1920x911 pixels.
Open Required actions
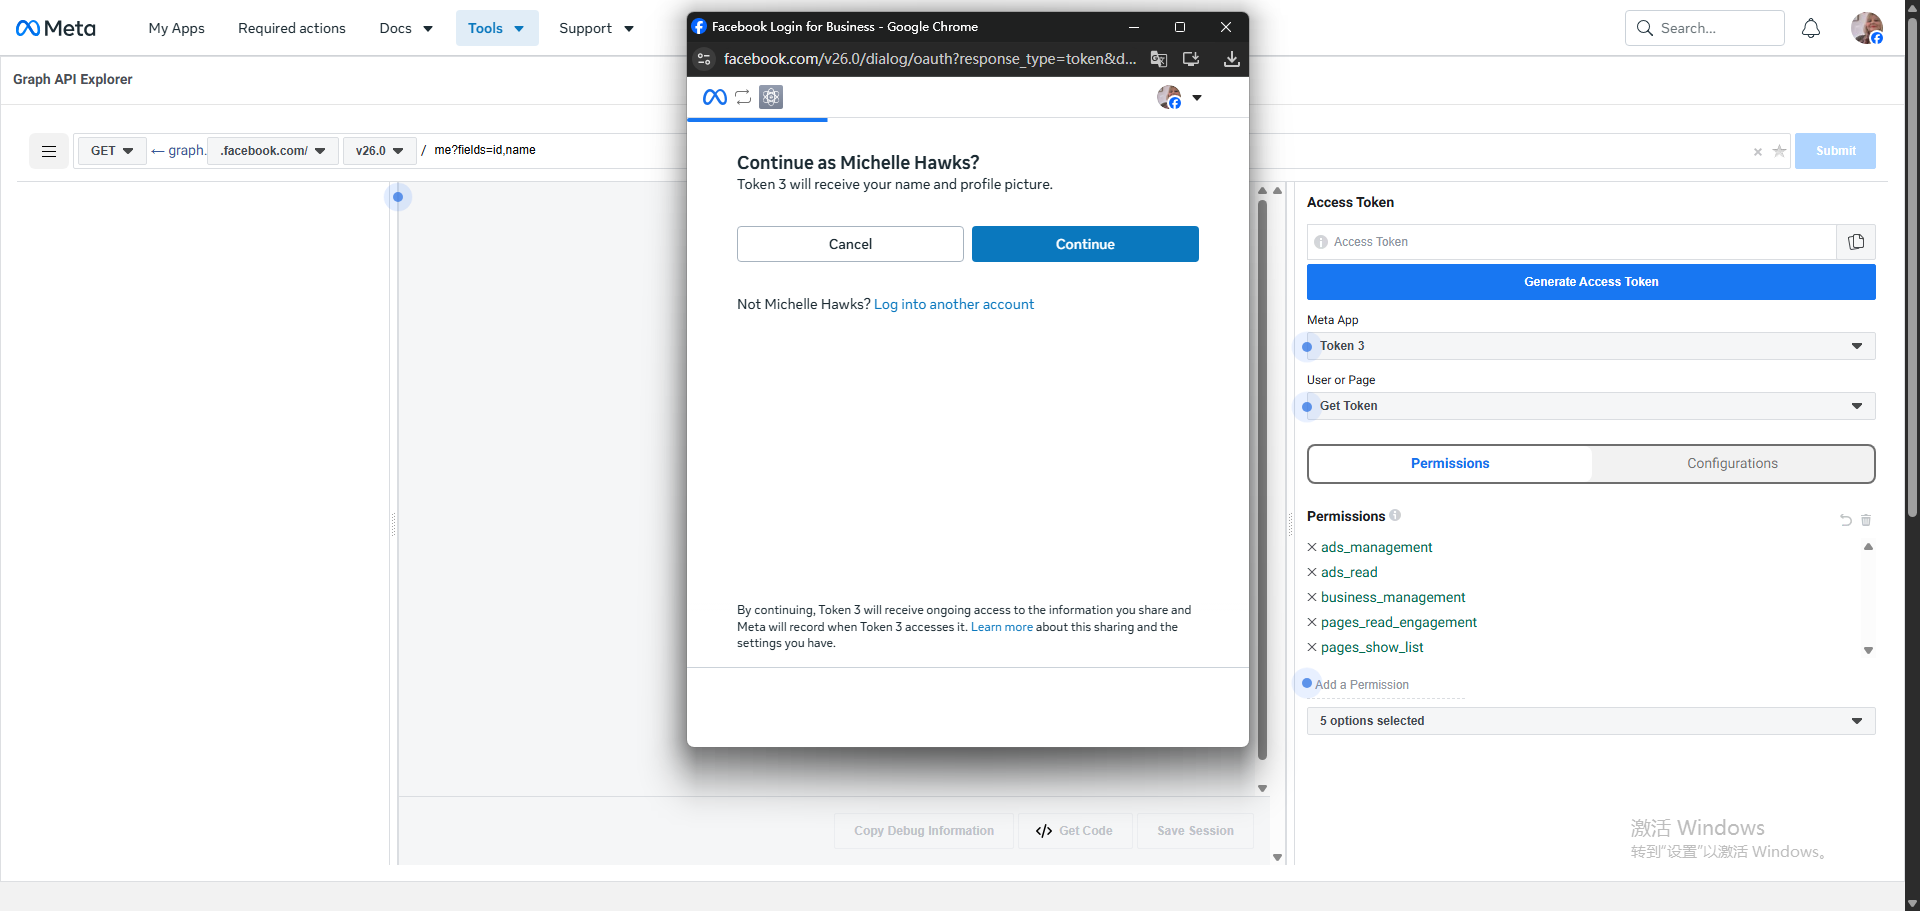tap(292, 28)
